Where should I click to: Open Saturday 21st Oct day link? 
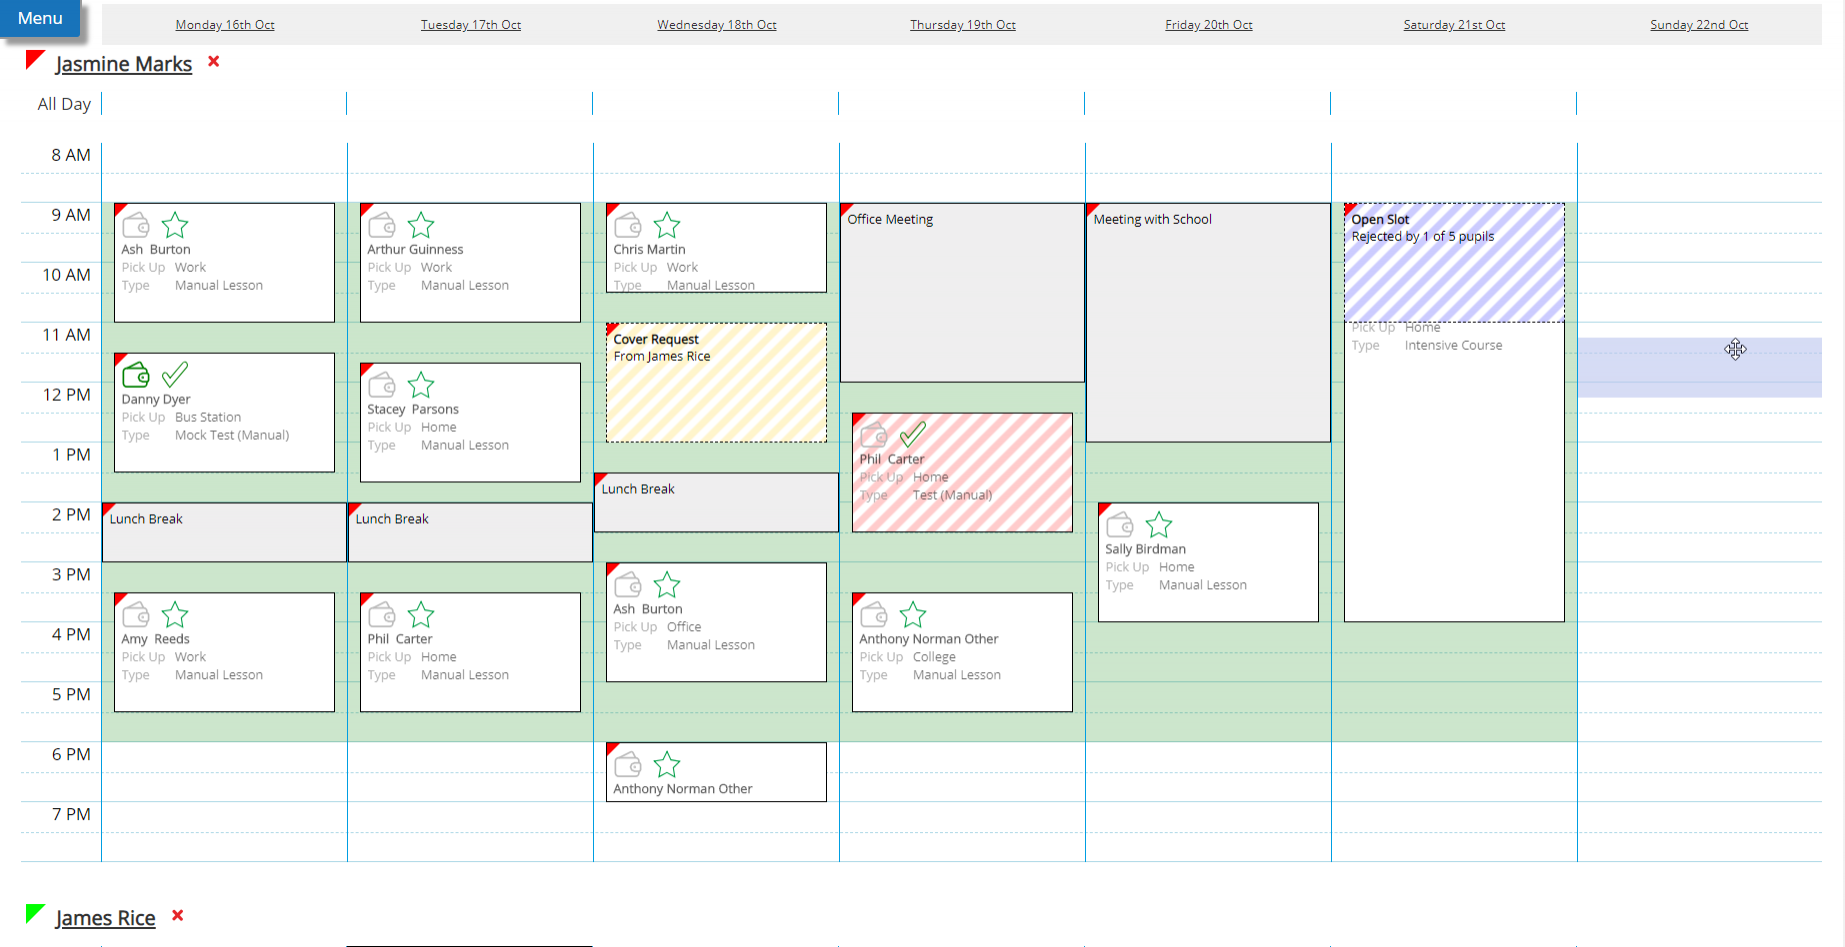coord(1454,25)
